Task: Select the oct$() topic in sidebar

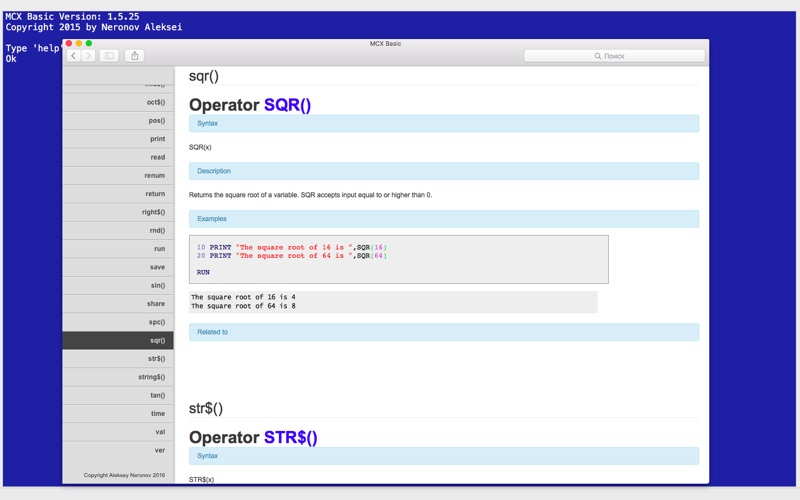Action: click(x=156, y=102)
